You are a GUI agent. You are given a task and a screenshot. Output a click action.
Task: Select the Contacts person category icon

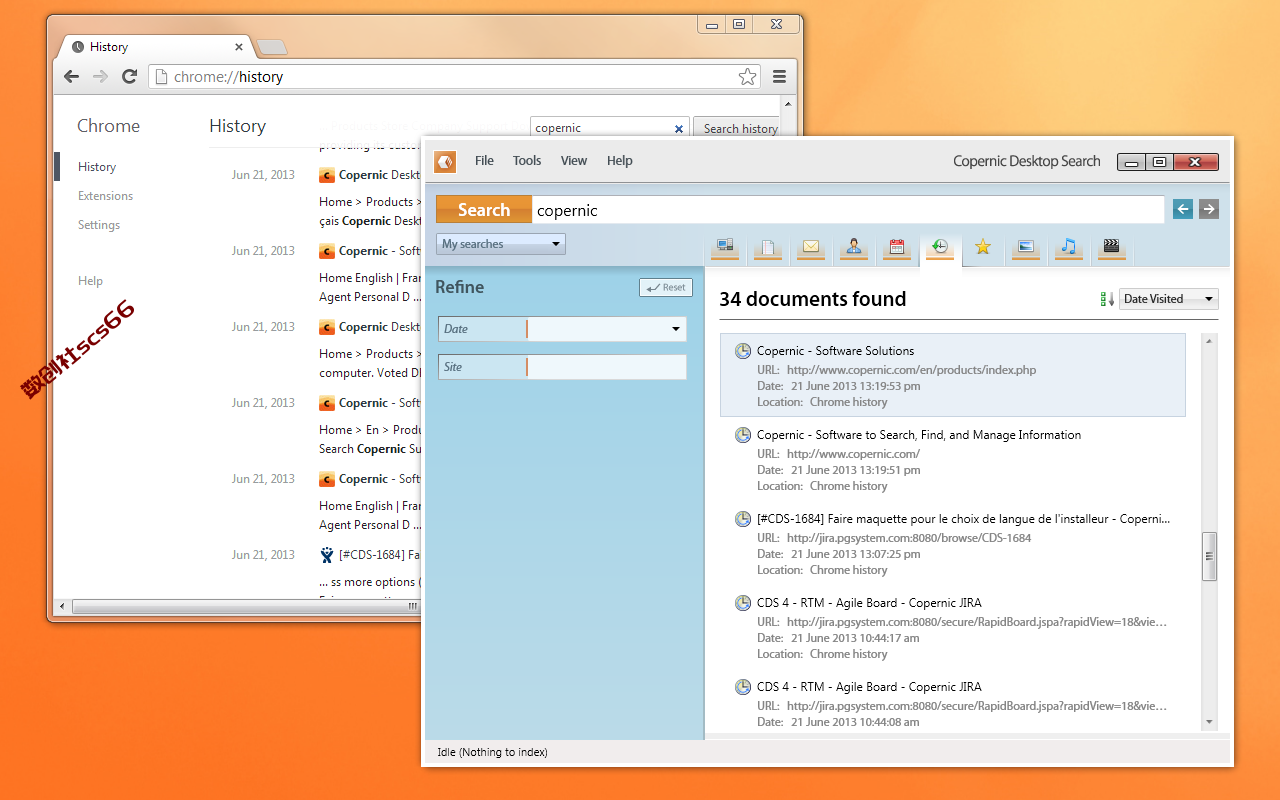[854, 248]
